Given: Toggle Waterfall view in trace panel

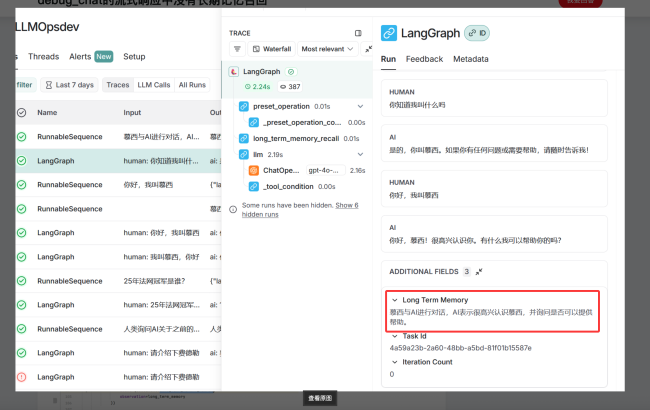Looking at the screenshot, I should (x=272, y=49).
